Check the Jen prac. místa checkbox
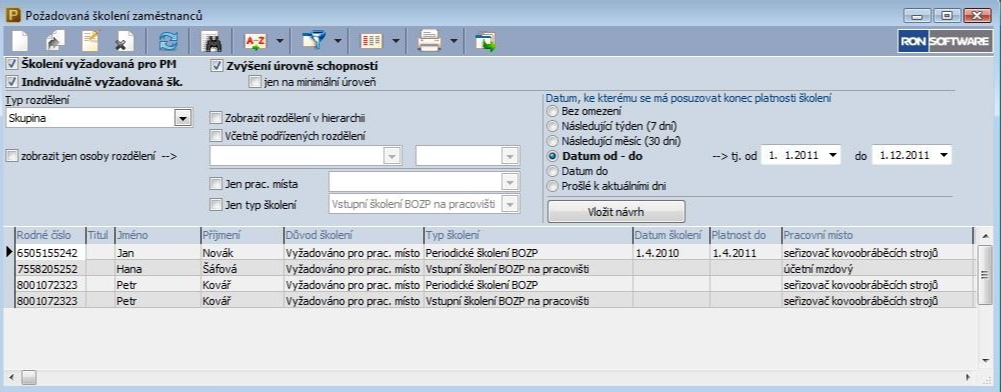1001x392 pixels. (x=216, y=185)
